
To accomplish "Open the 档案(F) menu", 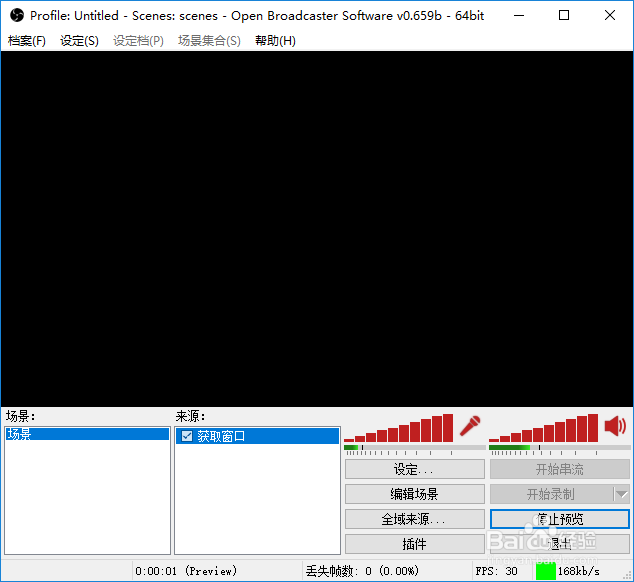I will (27, 41).
